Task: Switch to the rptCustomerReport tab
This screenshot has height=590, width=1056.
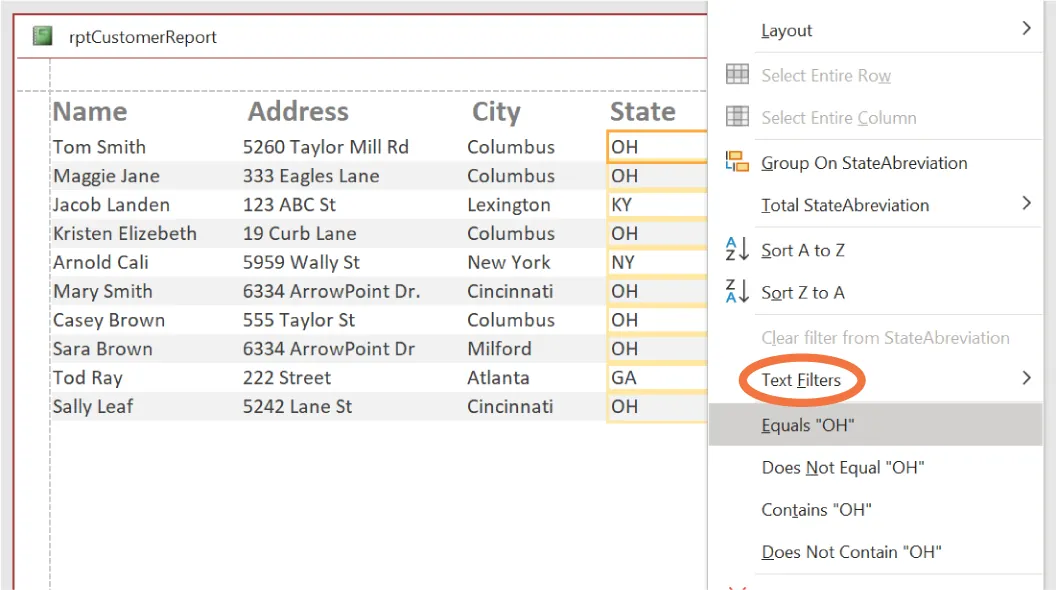Action: (x=144, y=37)
